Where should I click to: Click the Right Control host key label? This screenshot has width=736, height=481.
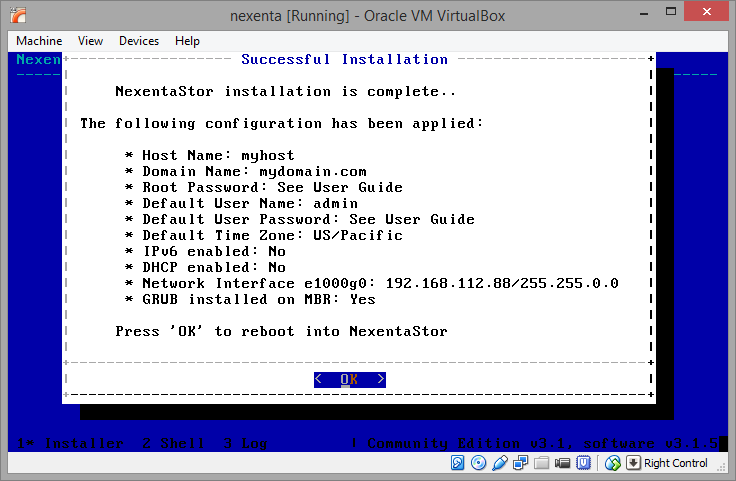coord(675,463)
